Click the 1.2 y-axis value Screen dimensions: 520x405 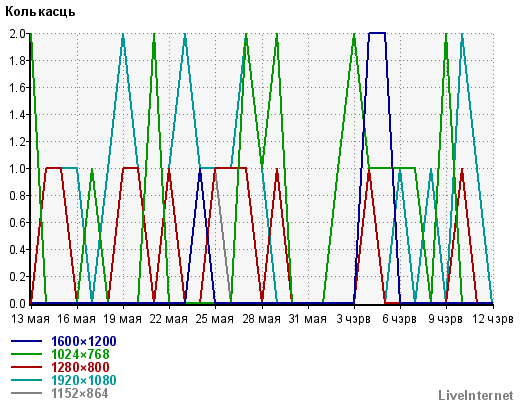pyautogui.click(x=17, y=142)
